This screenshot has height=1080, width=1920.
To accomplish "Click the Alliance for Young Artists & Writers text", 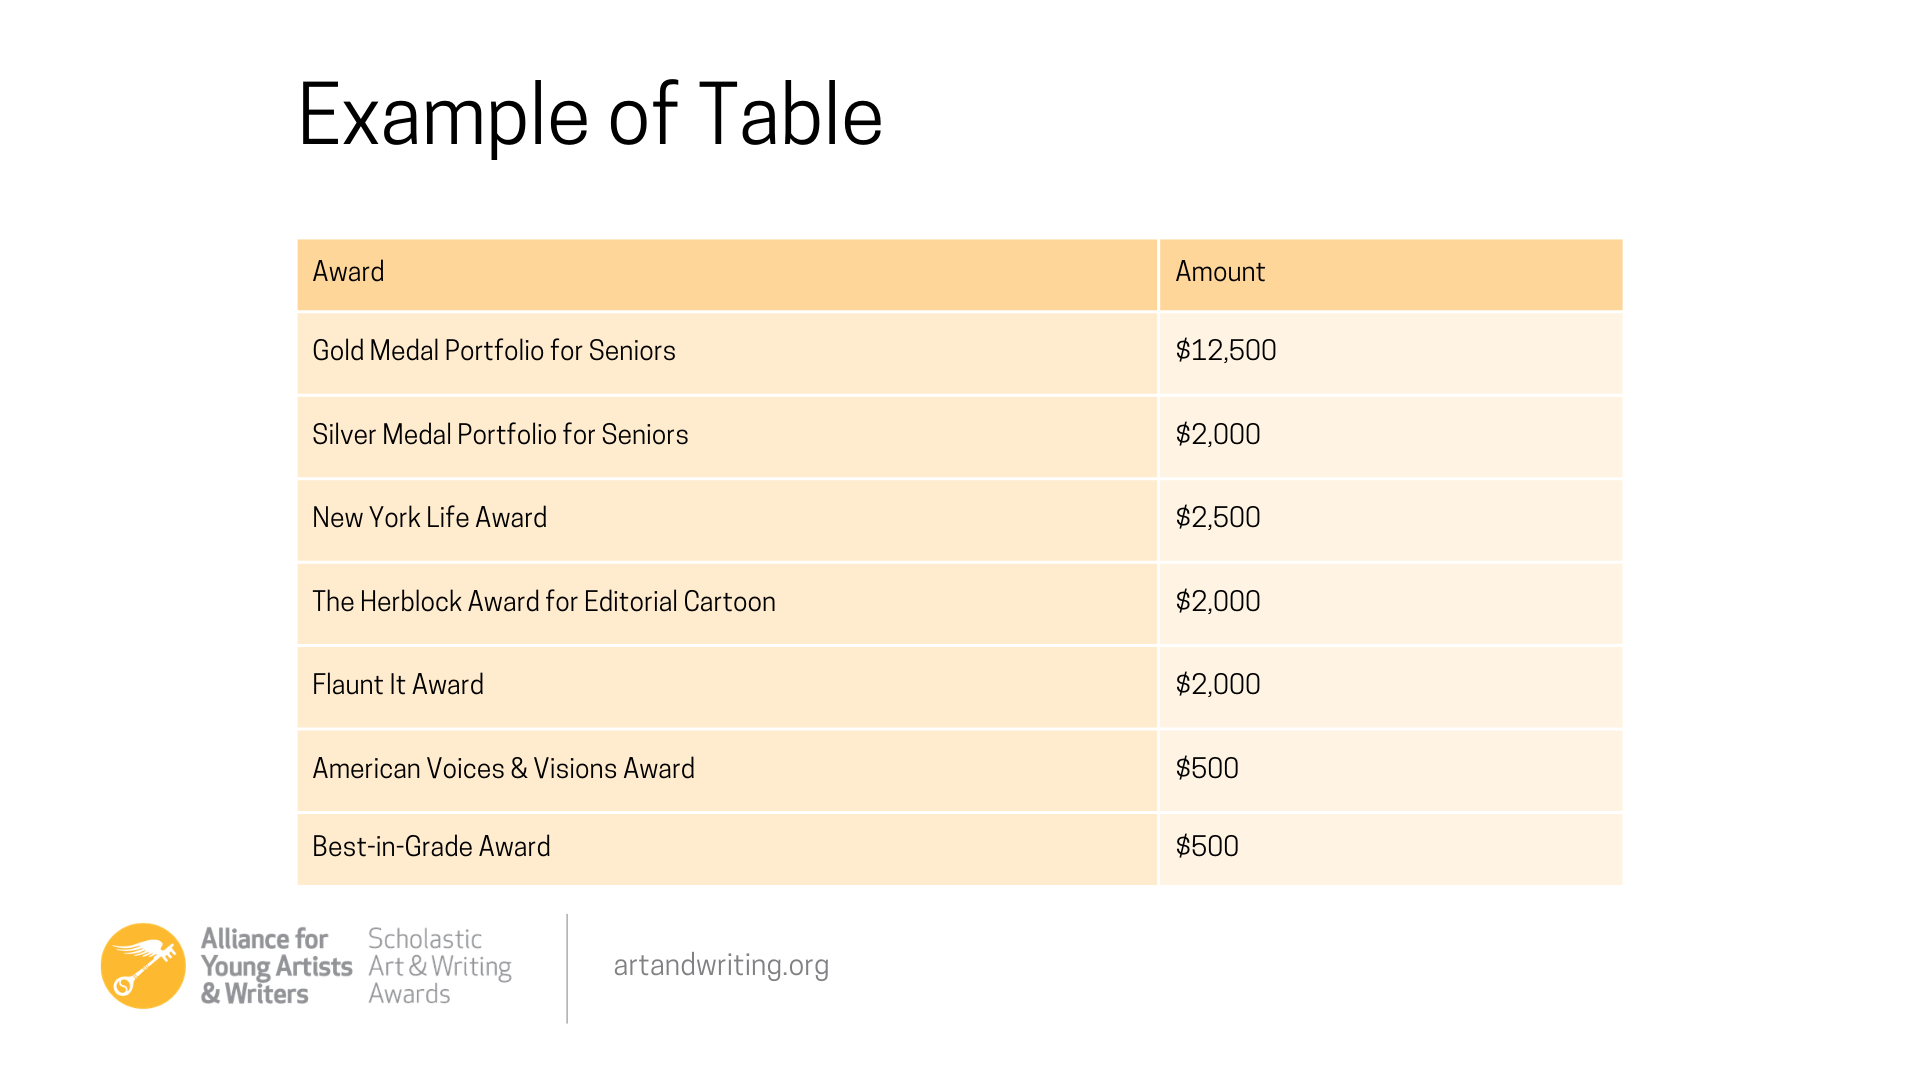I will pos(276,966).
